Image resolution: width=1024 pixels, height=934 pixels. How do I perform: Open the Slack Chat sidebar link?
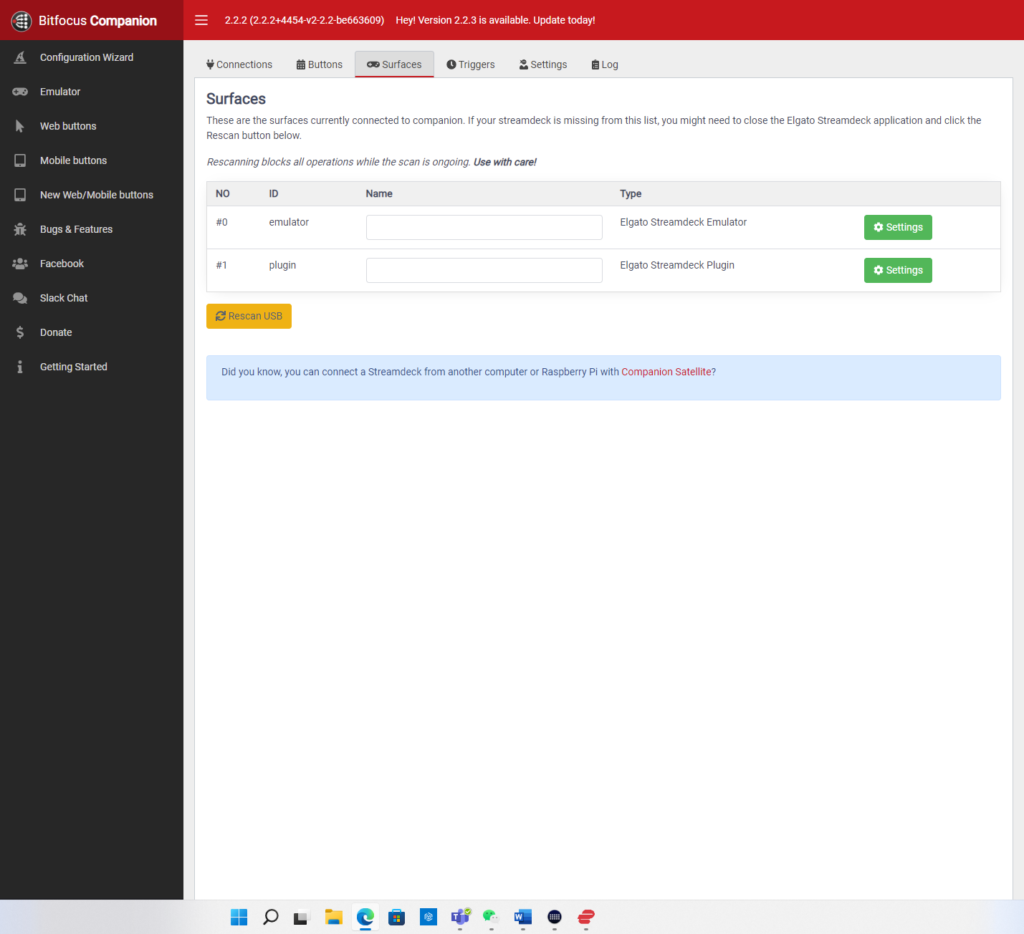(x=64, y=298)
